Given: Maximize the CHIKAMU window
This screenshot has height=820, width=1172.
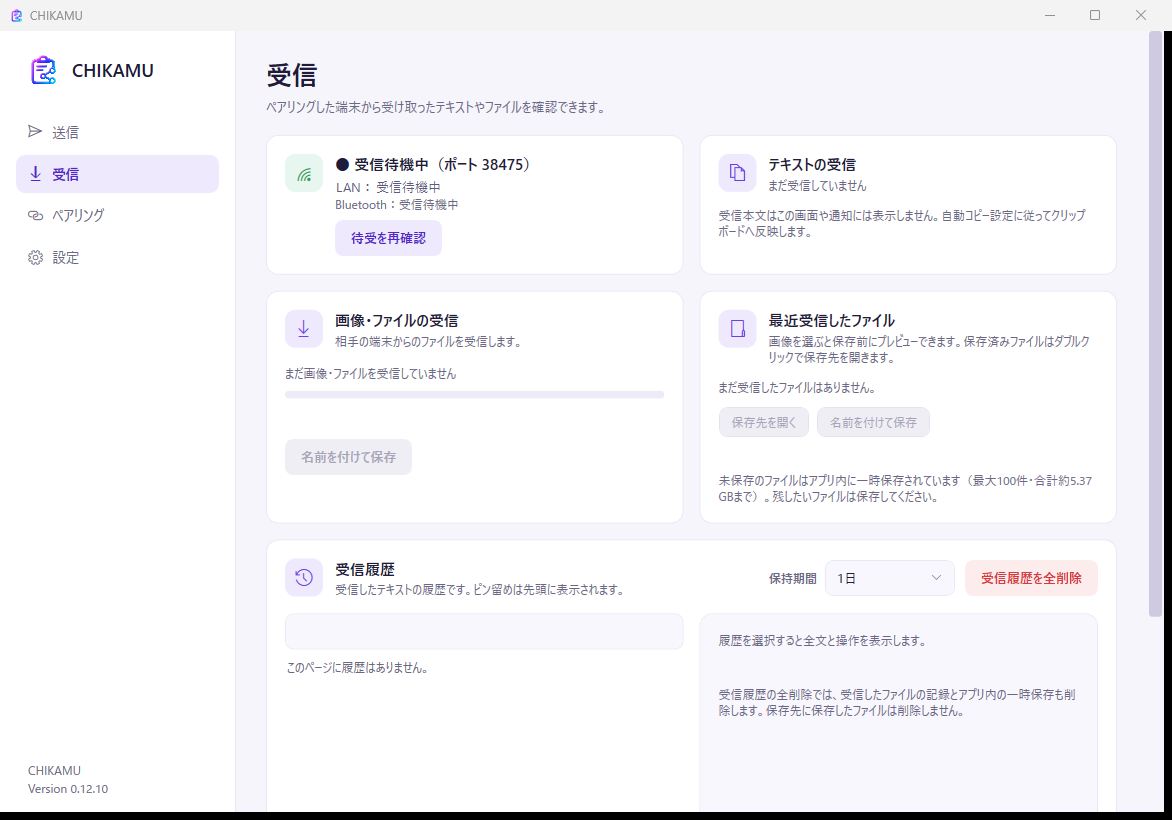Looking at the screenshot, I should point(1095,15).
